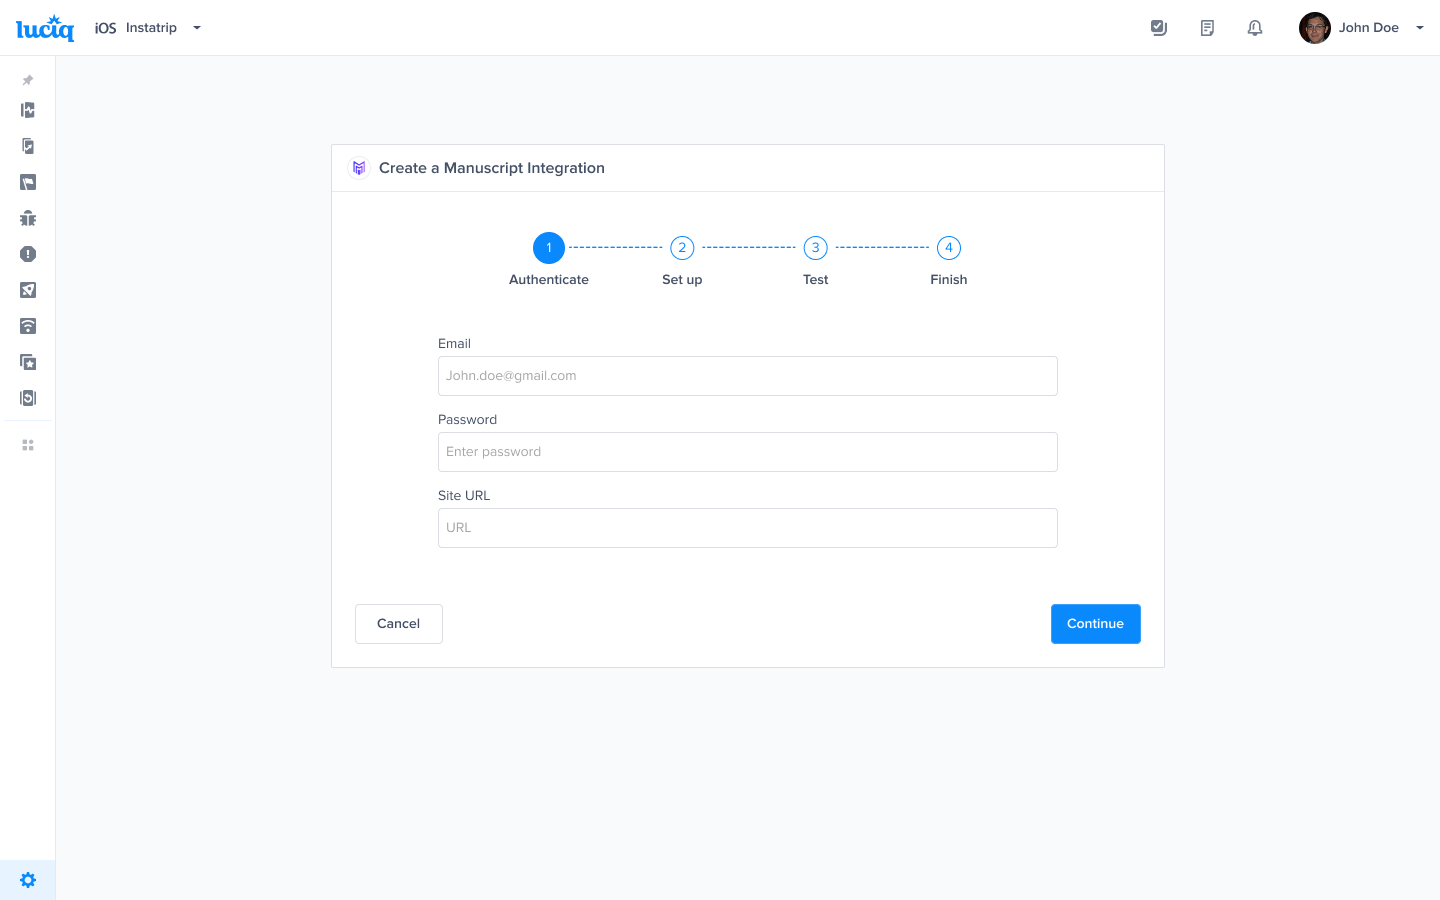The height and width of the screenshot is (900, 1440).
Task: Focus the Password input field
Action: (x=748, y=452)
